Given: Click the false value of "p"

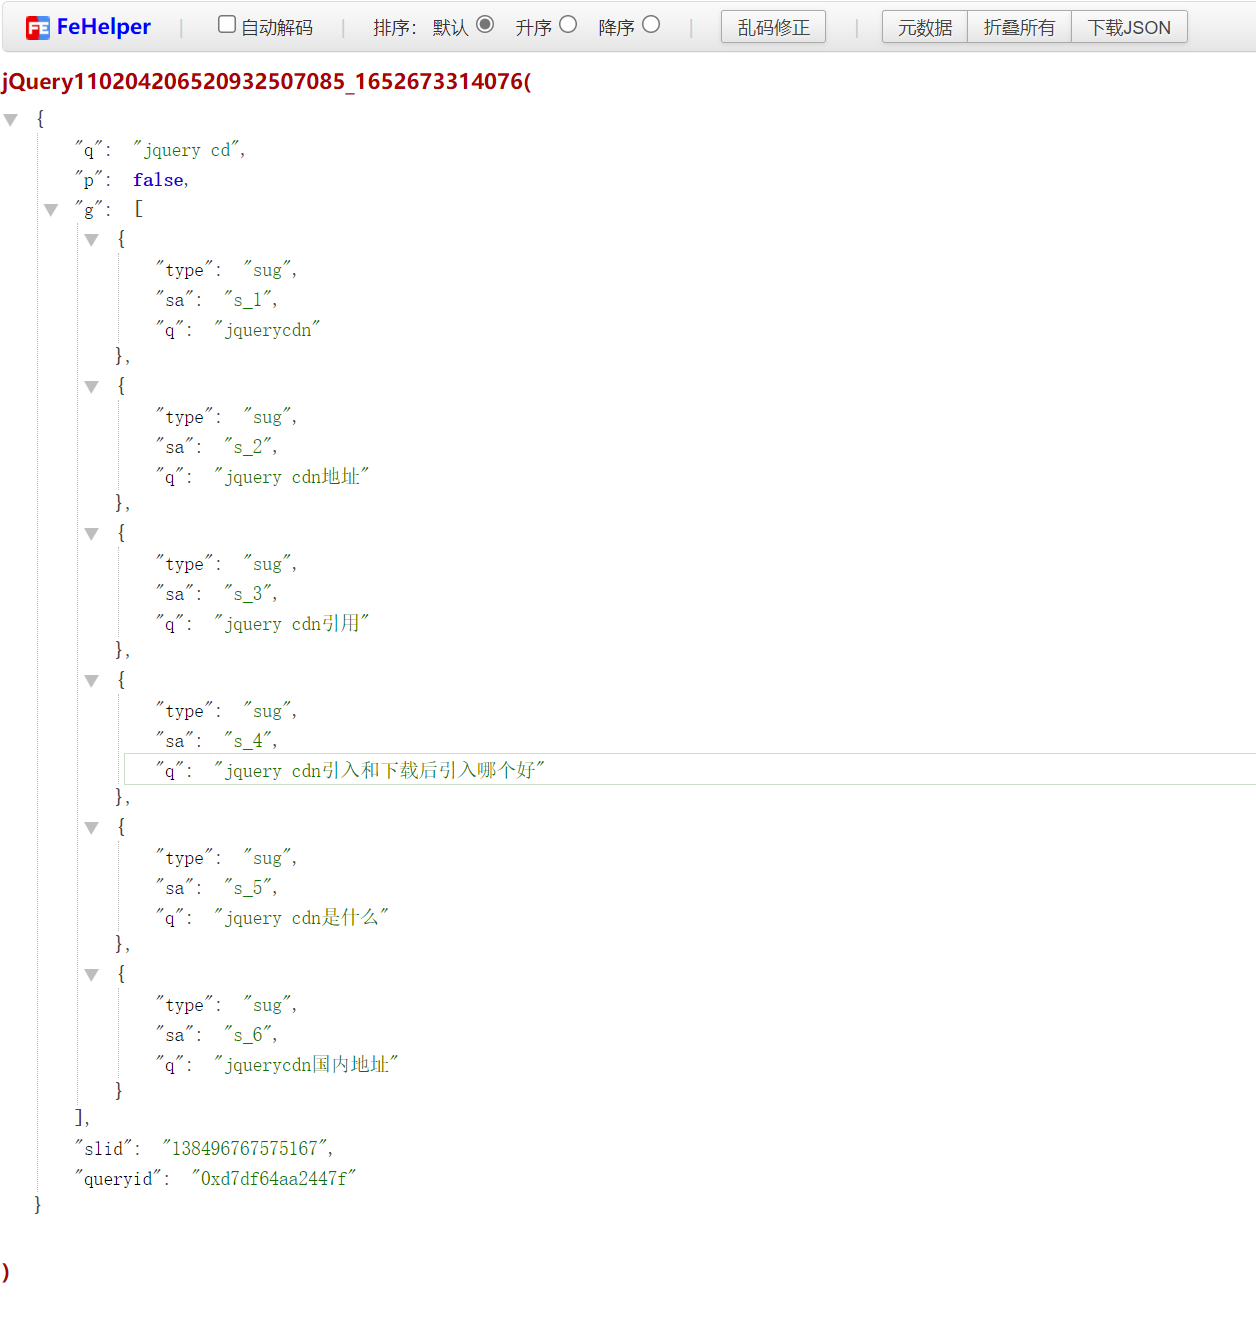Looking at the screenshot, I should click(x=159, y=180).
